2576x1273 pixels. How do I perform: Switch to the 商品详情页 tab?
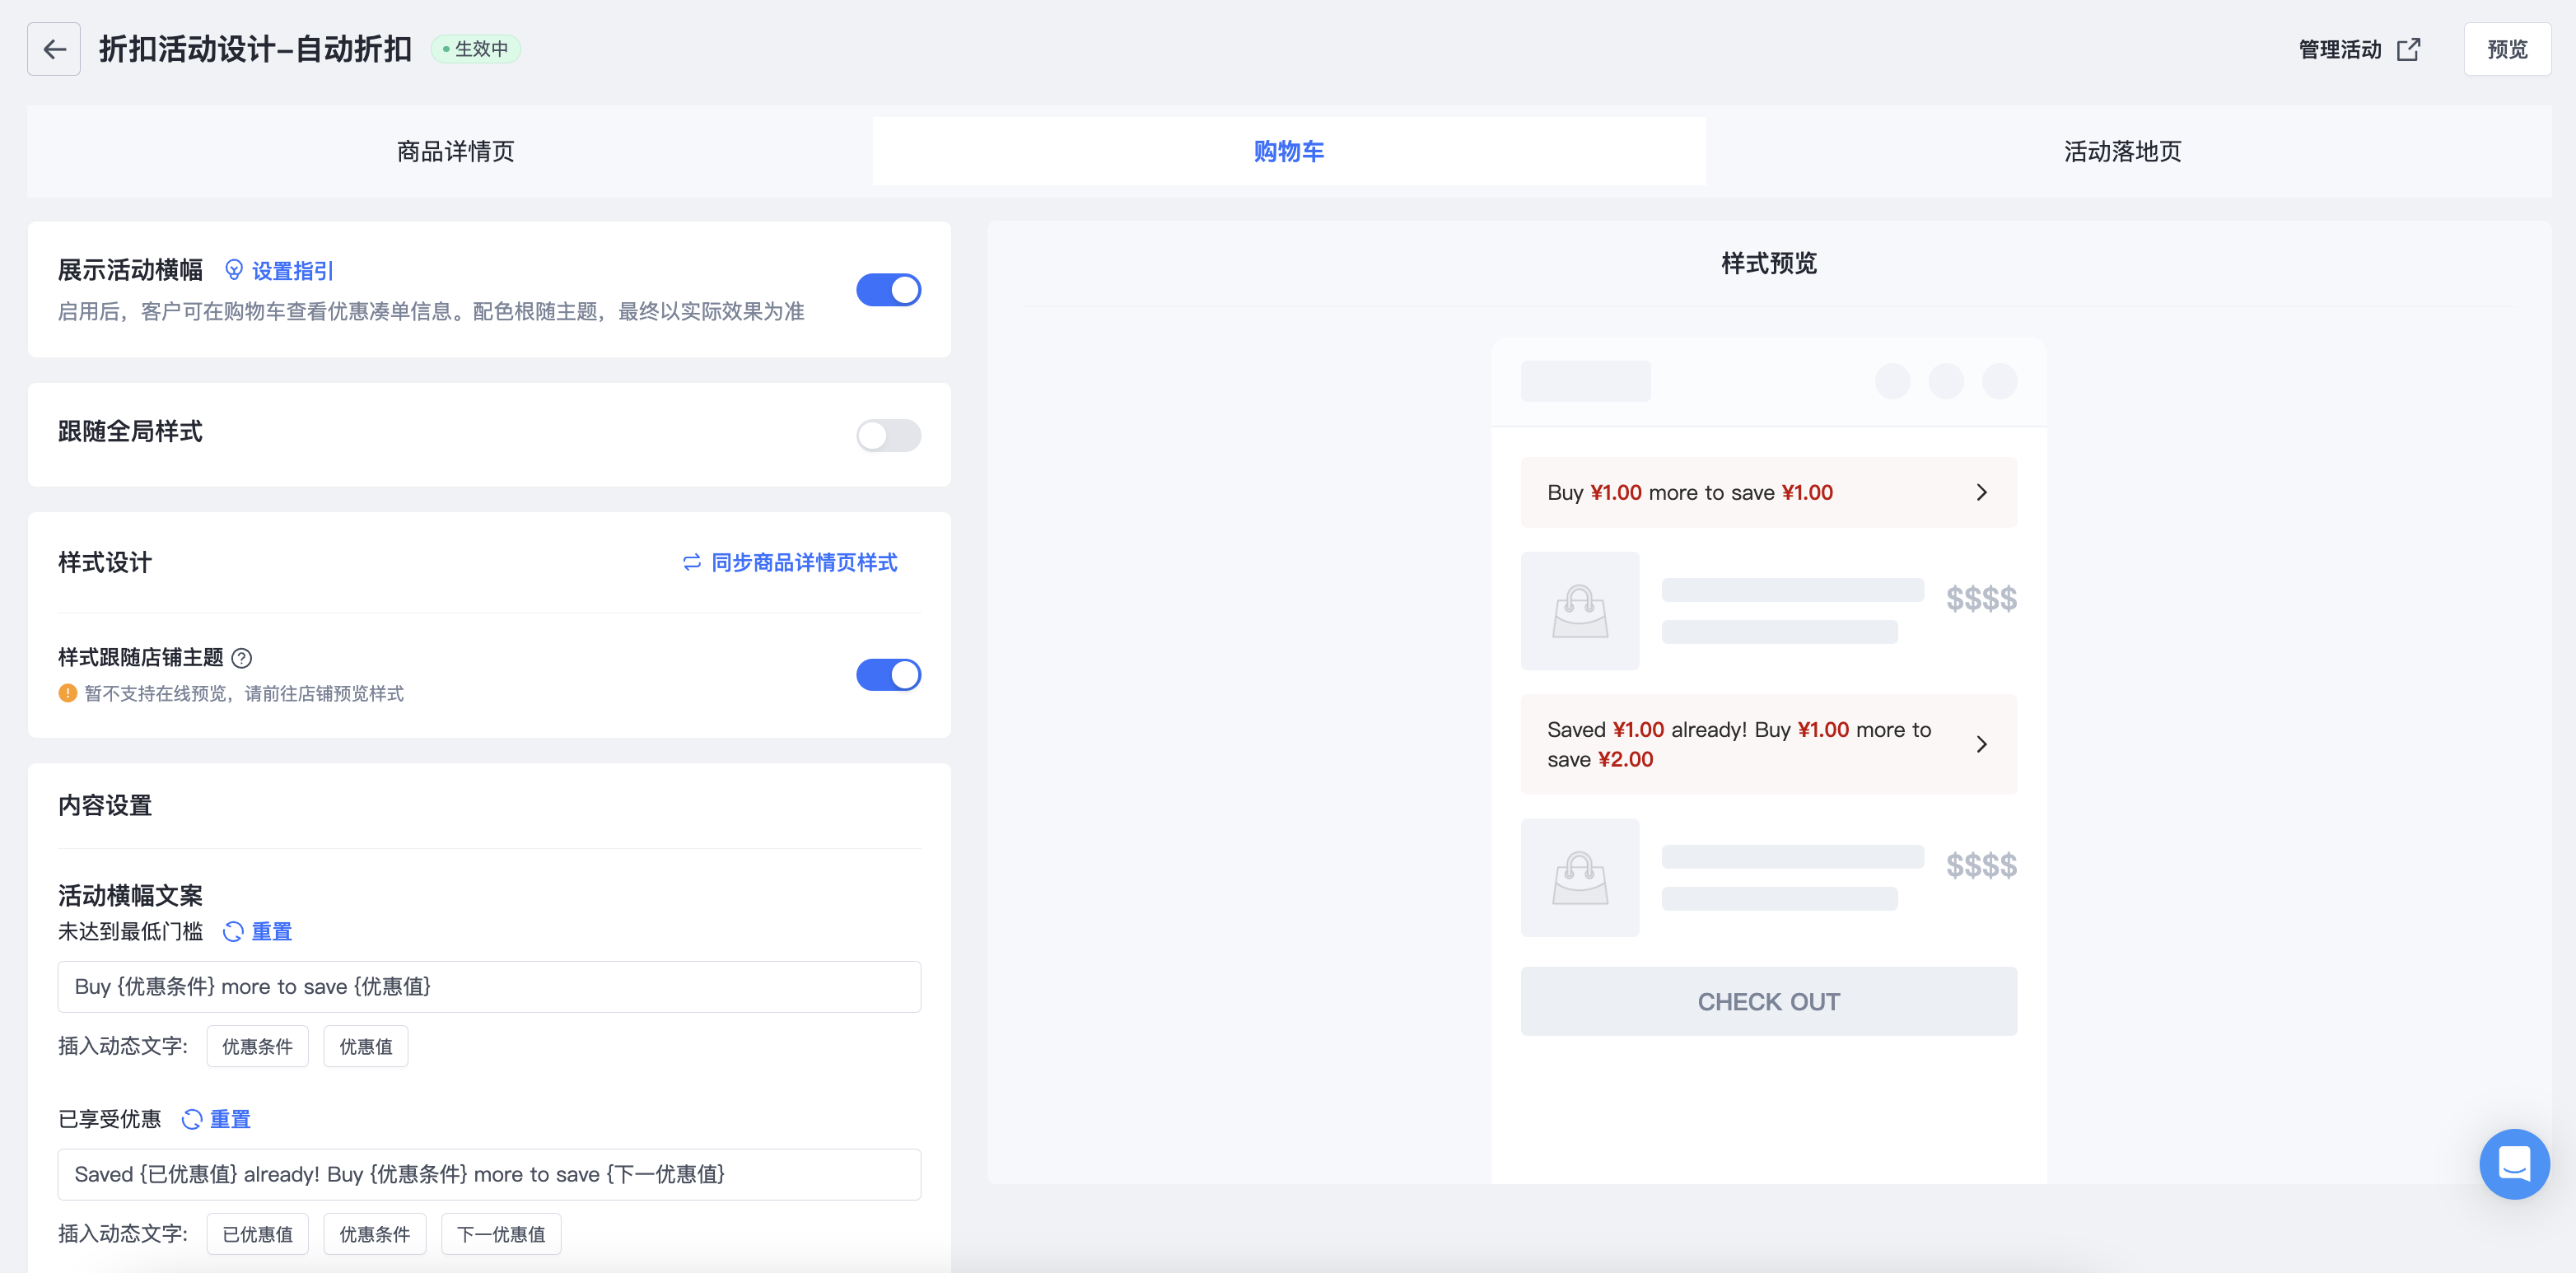point(455,151)
